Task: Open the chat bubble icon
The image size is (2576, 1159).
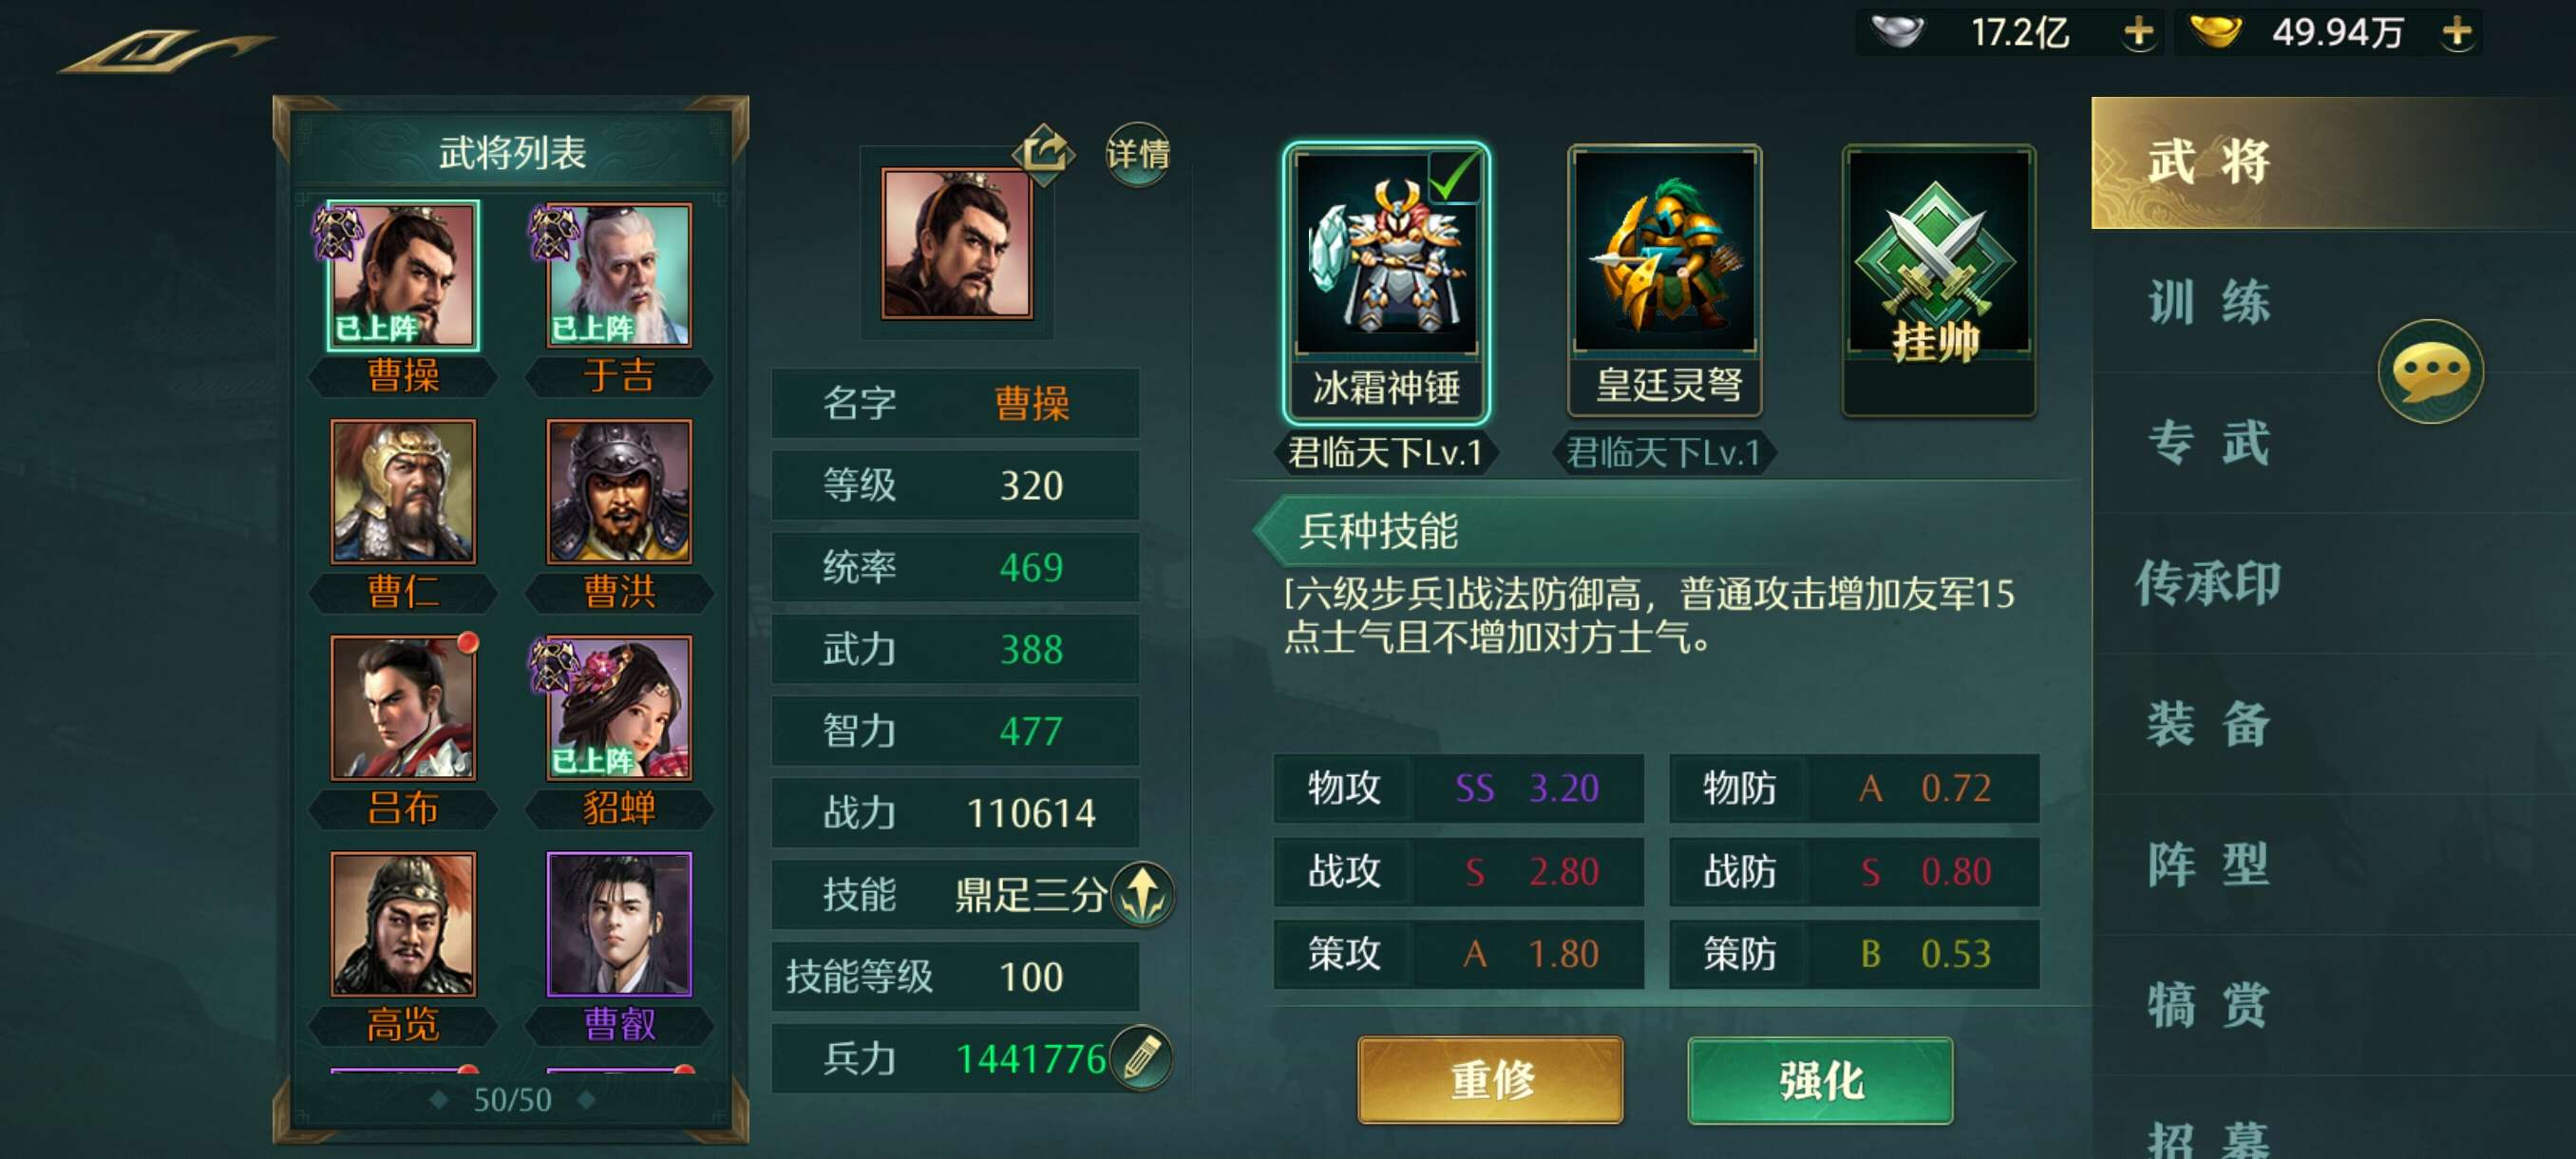Action: click(x=2430, y=371)
